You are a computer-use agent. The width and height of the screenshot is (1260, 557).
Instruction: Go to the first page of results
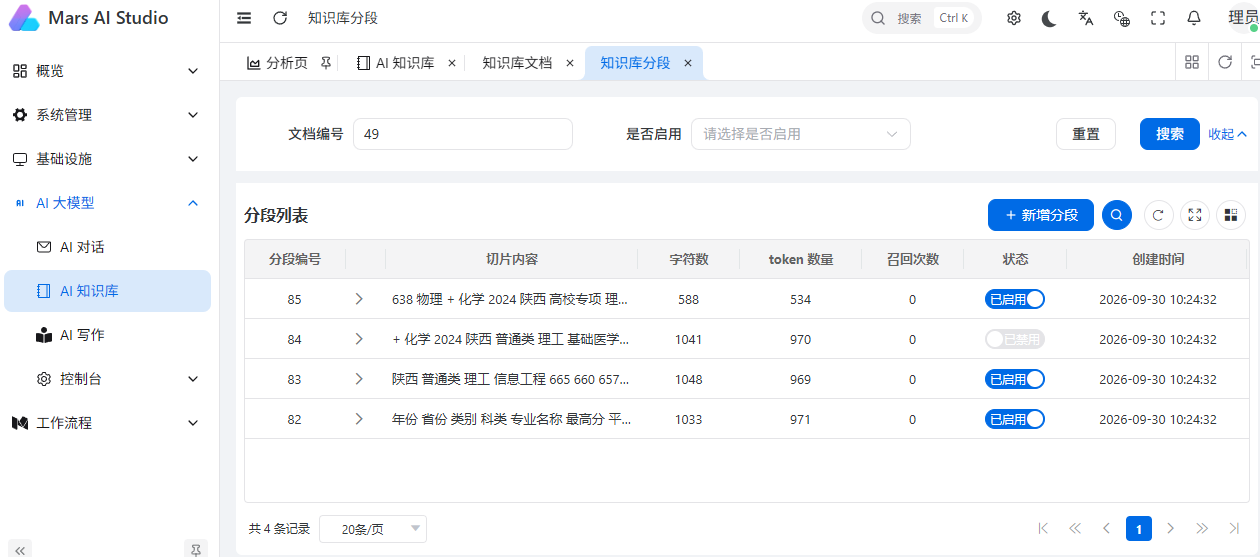[1043, 528]
